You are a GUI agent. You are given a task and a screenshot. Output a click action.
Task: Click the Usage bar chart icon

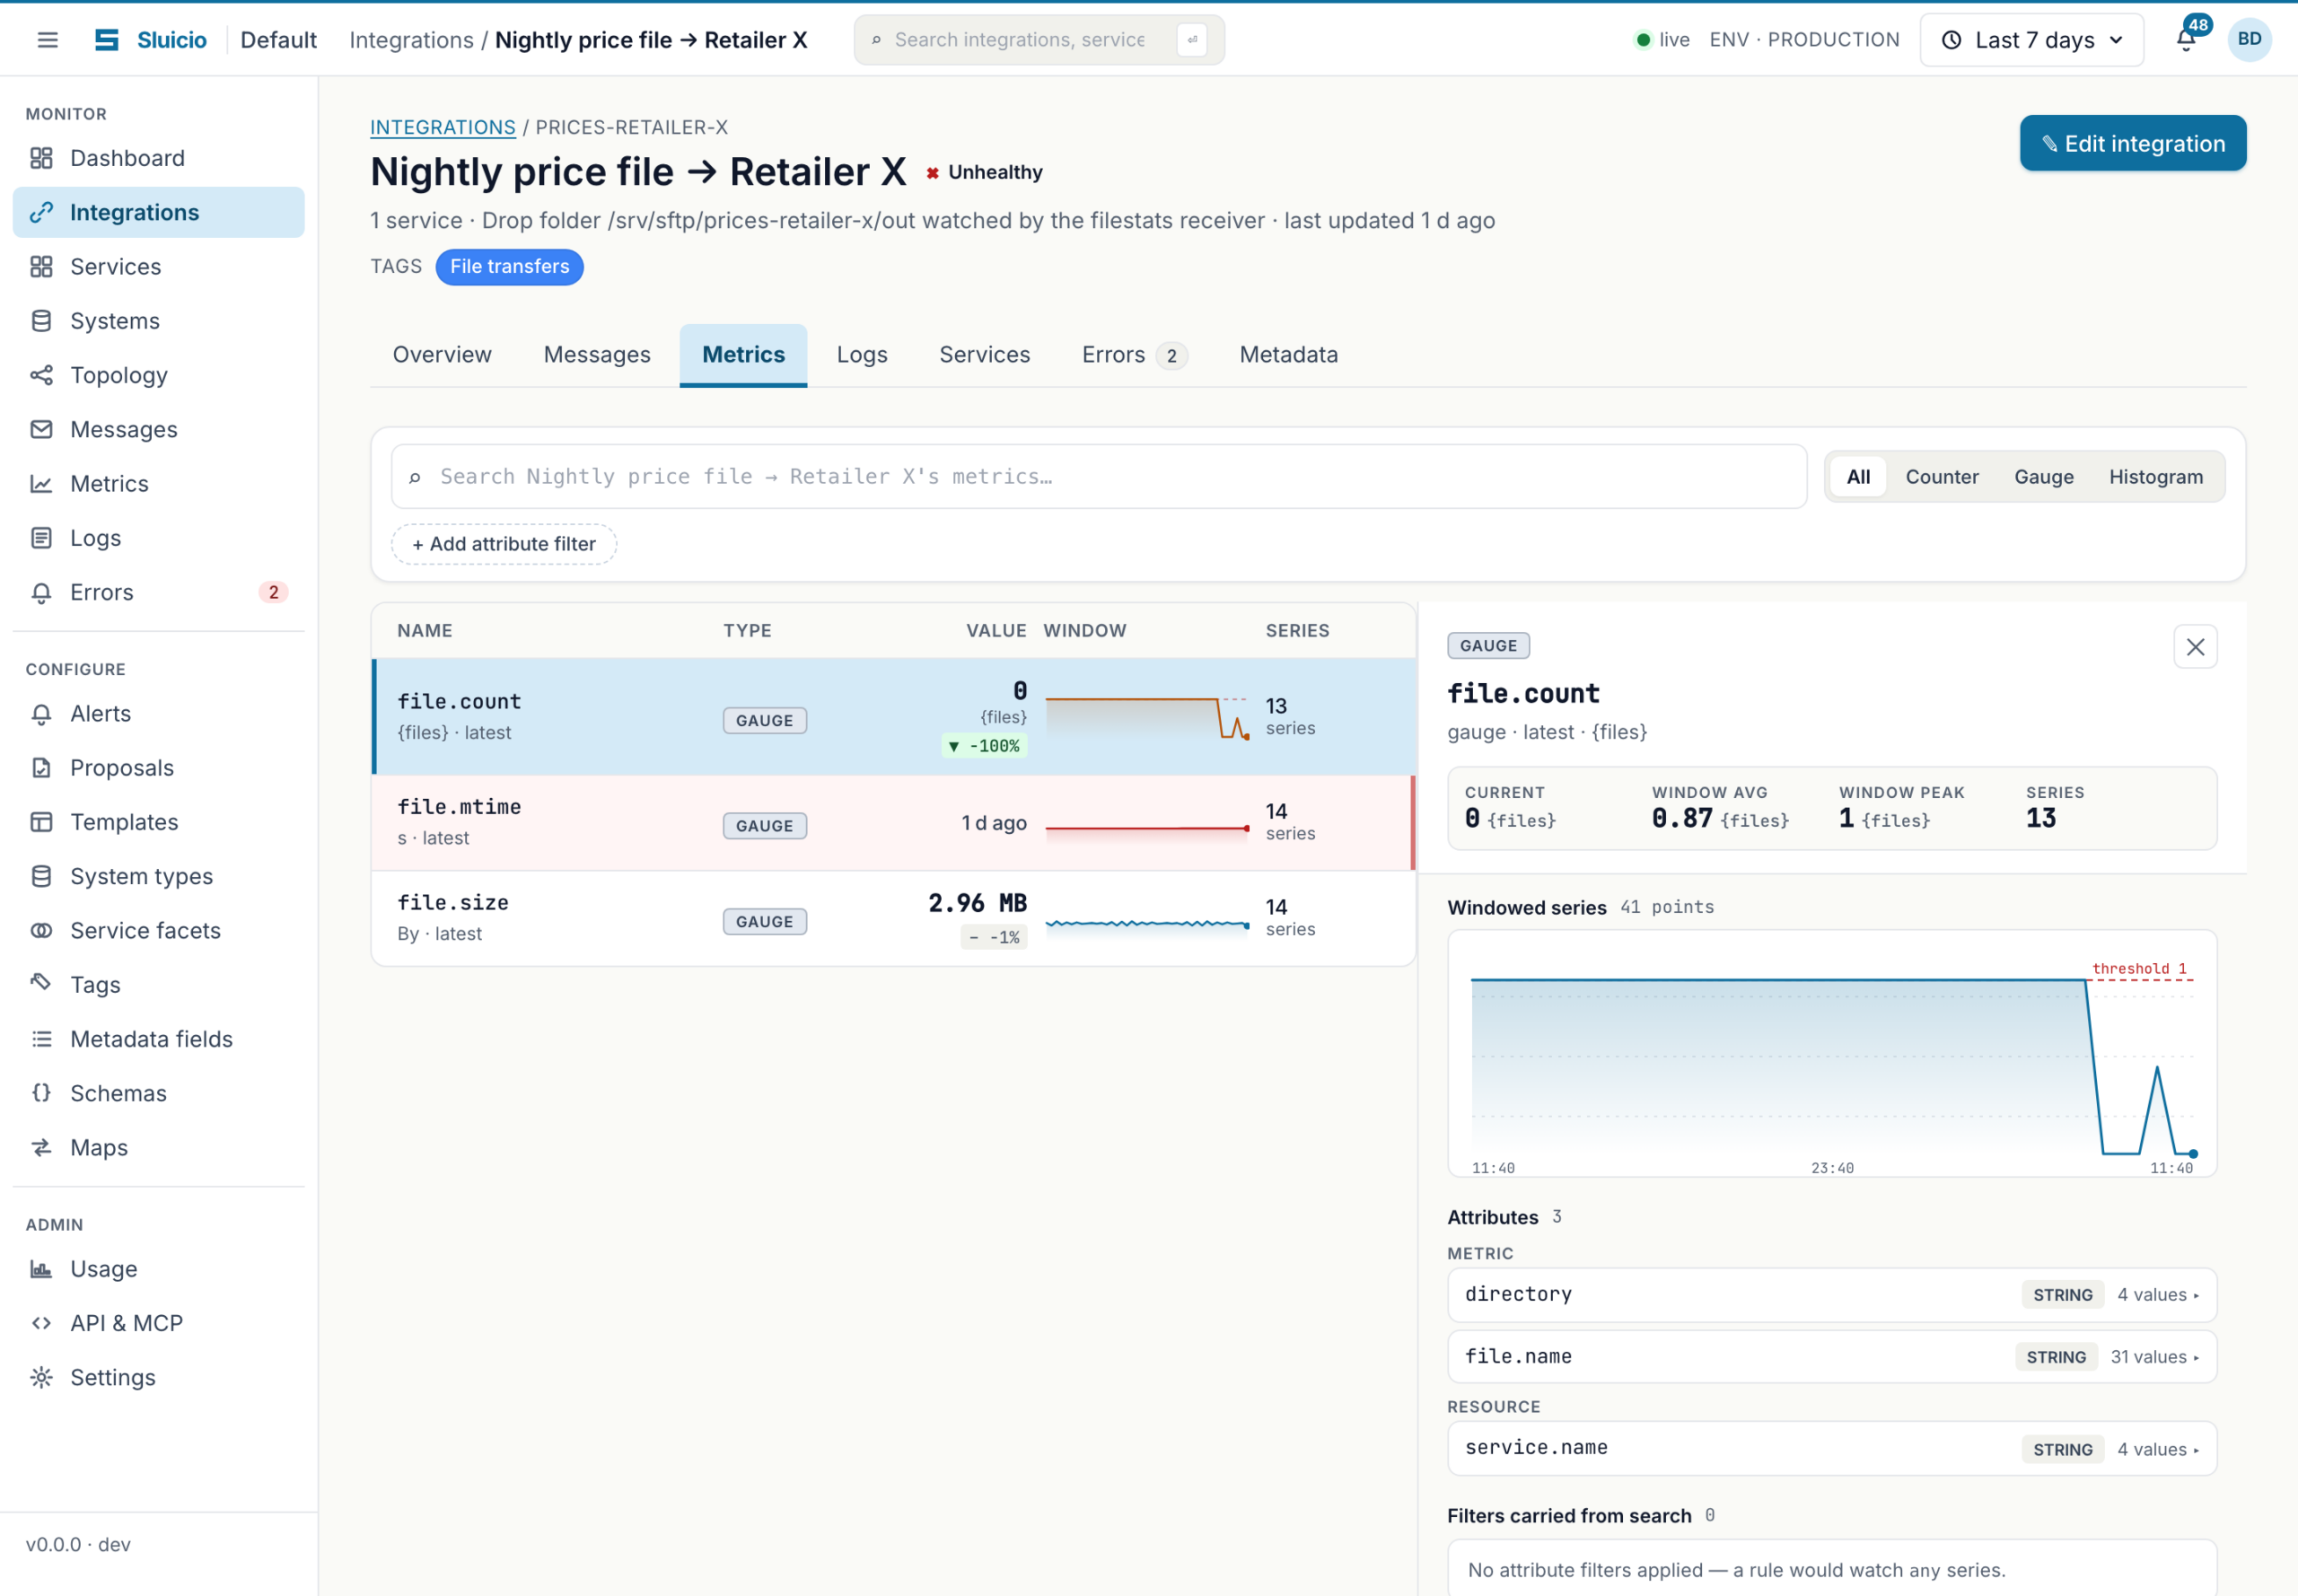click(41, 1269)
